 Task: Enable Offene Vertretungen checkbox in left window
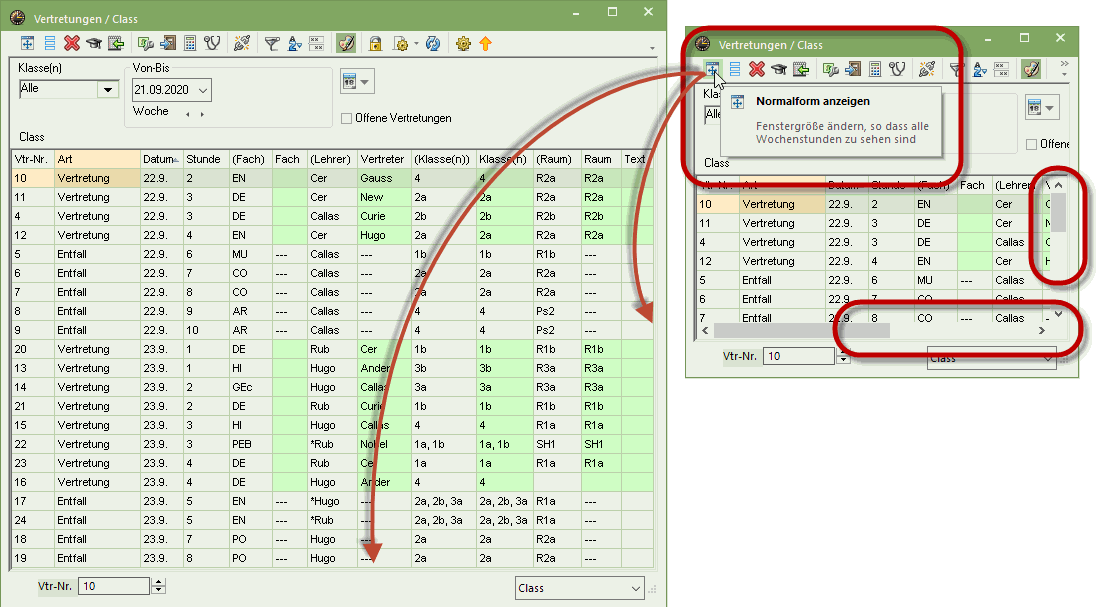click(x=346, y=118)
